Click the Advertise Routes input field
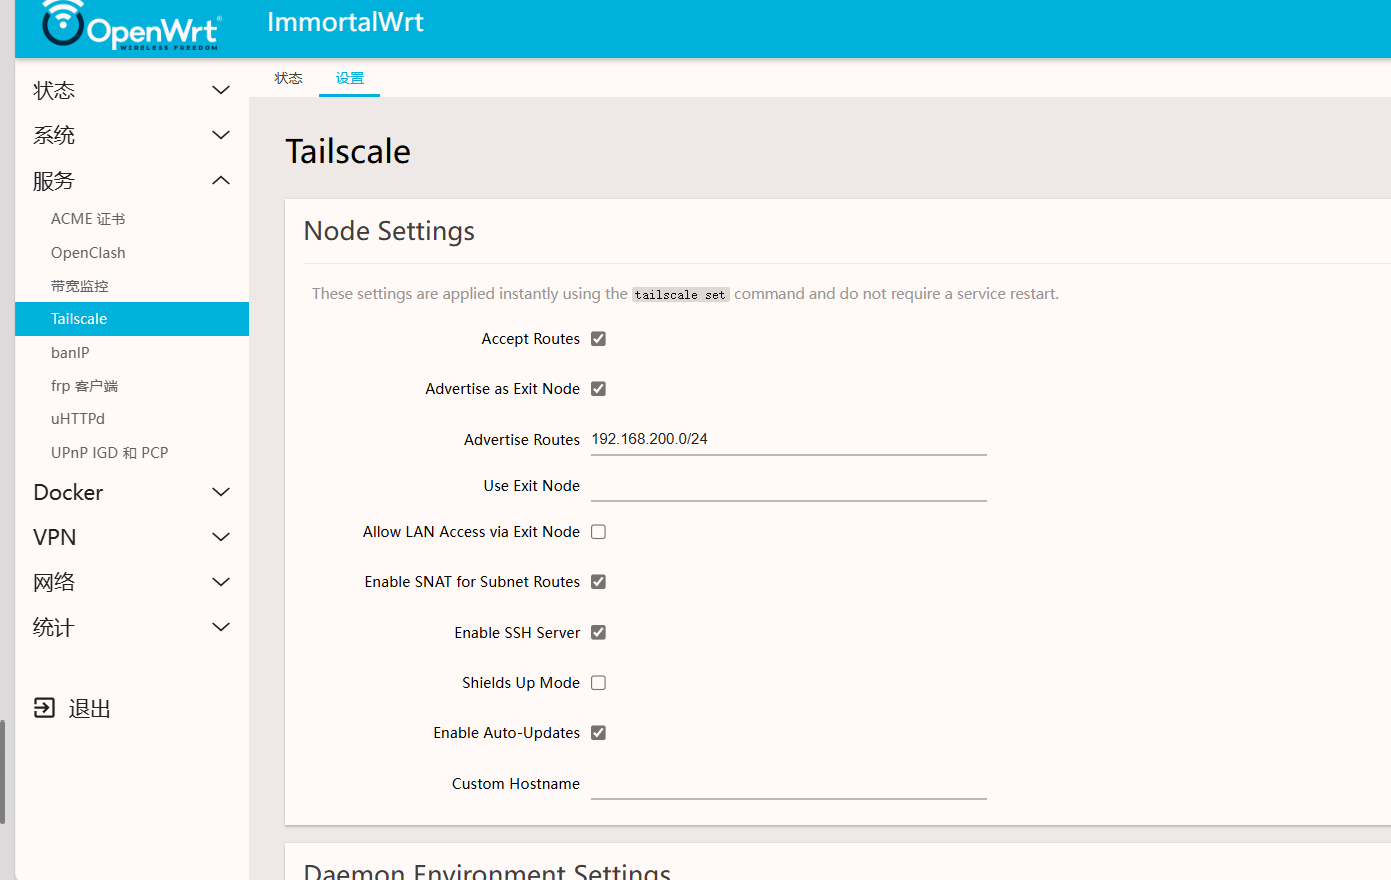Screen dimensions: 1391x880 (789, 440)
